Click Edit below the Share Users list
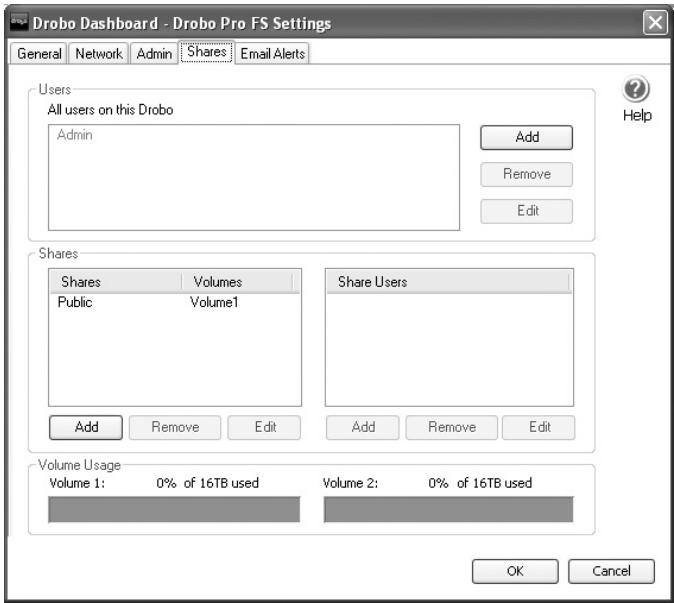The image size is (674, 603). point(539,427)
